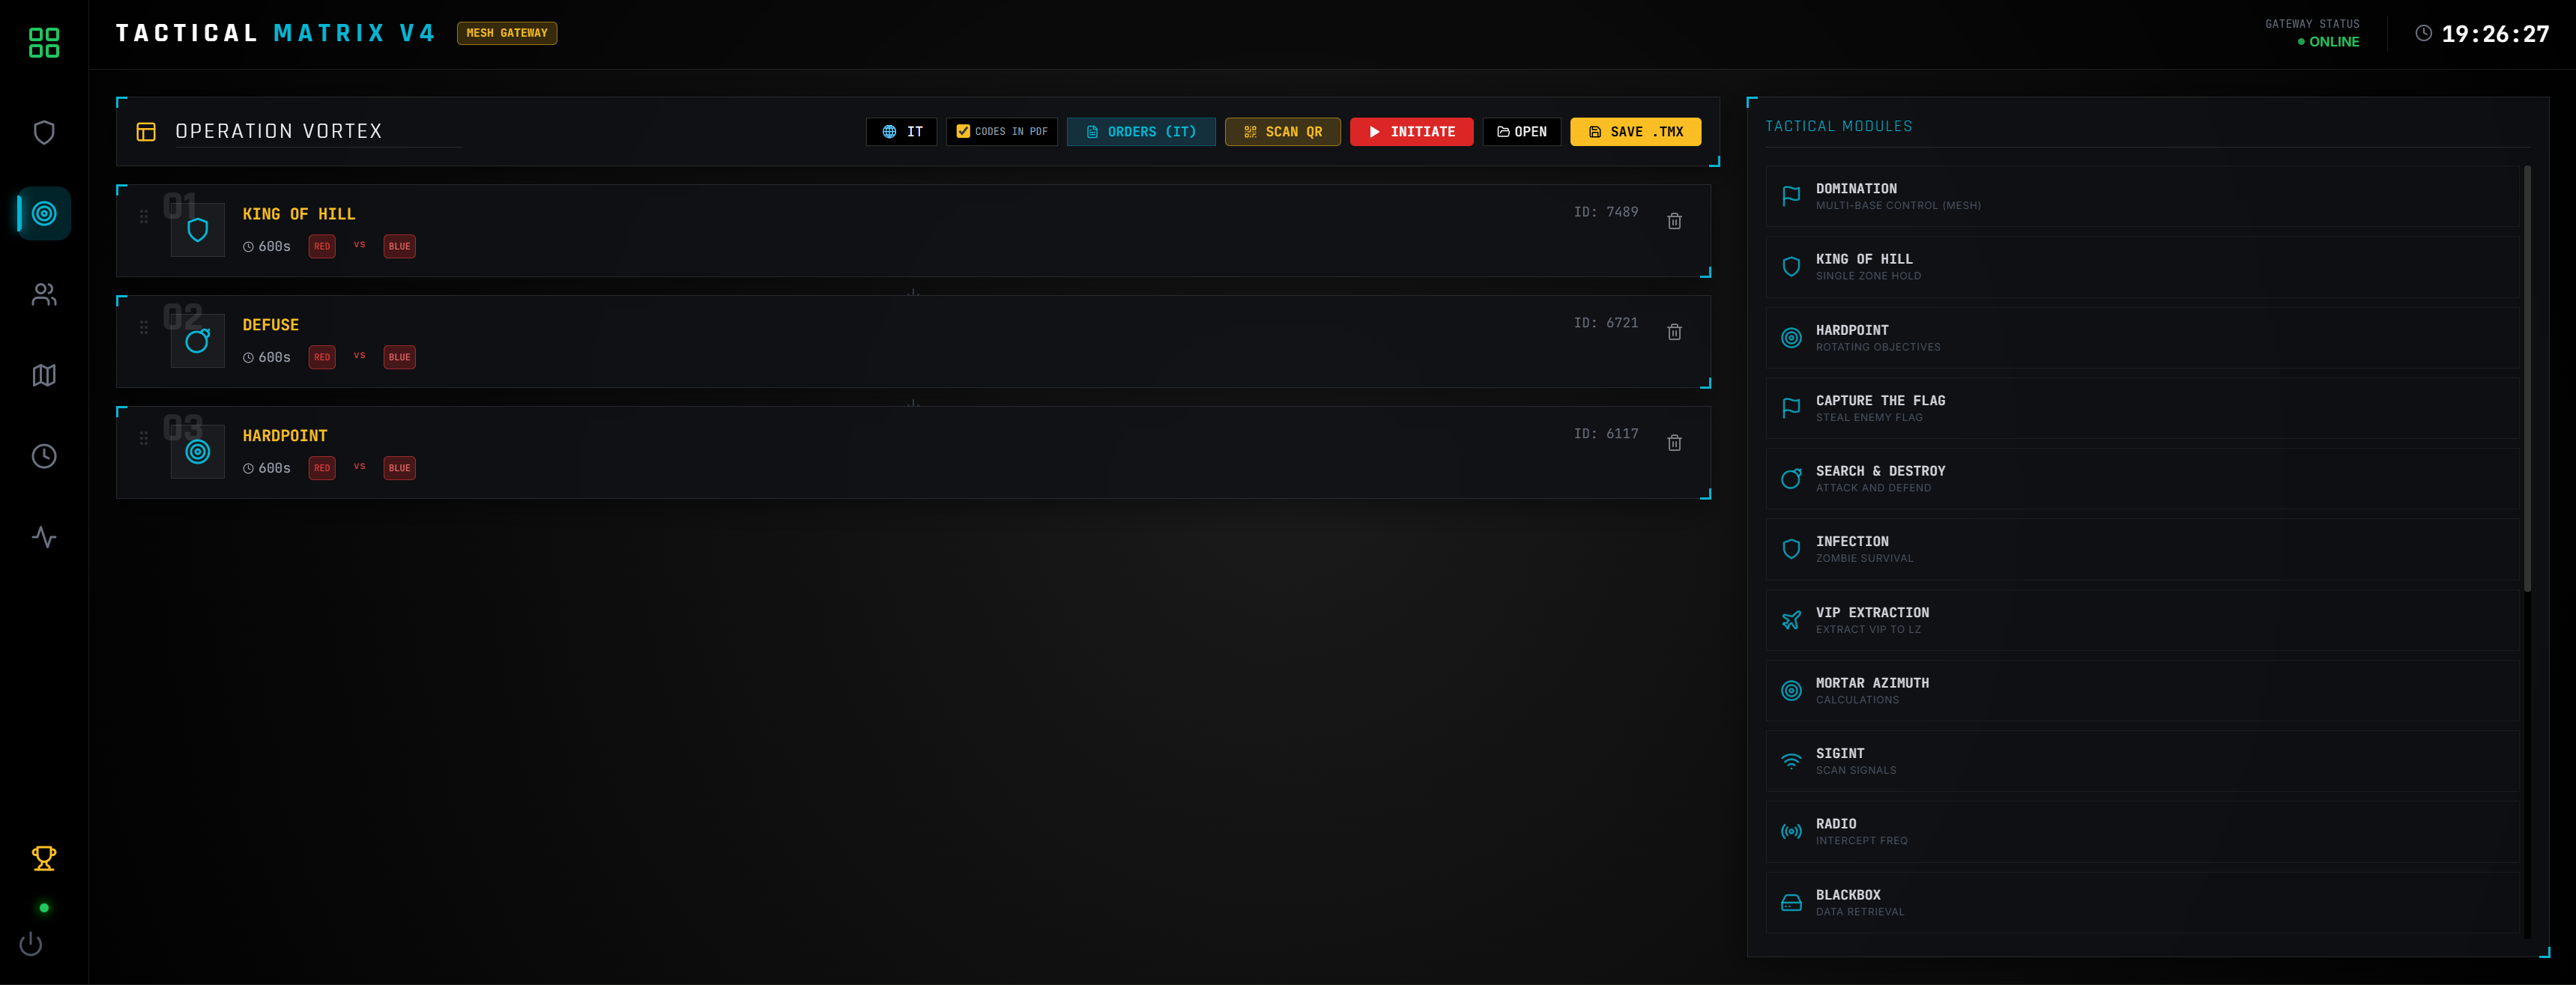Click the power icon at sidebar bottom
The width and height of the screenshot is (2576, 985).
[x=31, y=943]
